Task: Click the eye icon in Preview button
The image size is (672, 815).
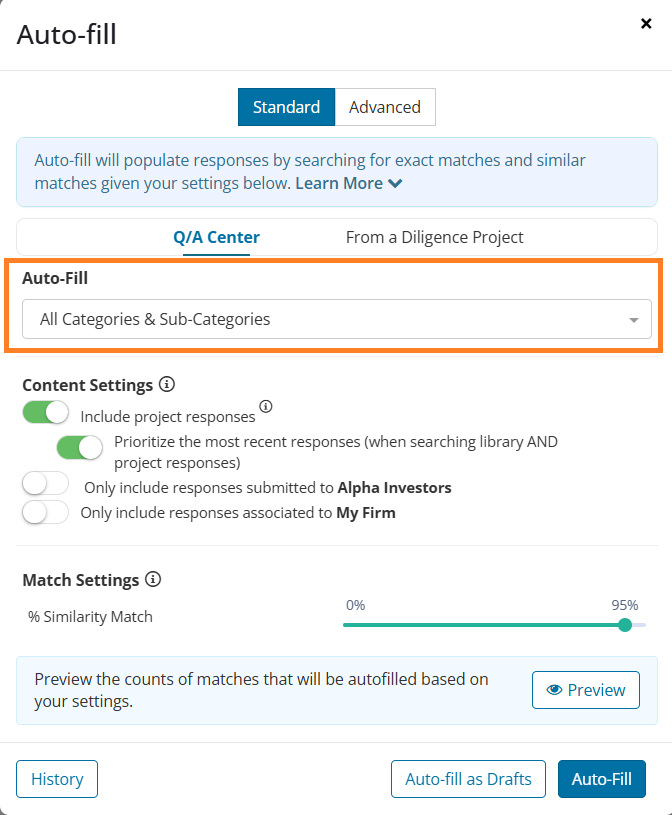Action: tap(554, 690)
